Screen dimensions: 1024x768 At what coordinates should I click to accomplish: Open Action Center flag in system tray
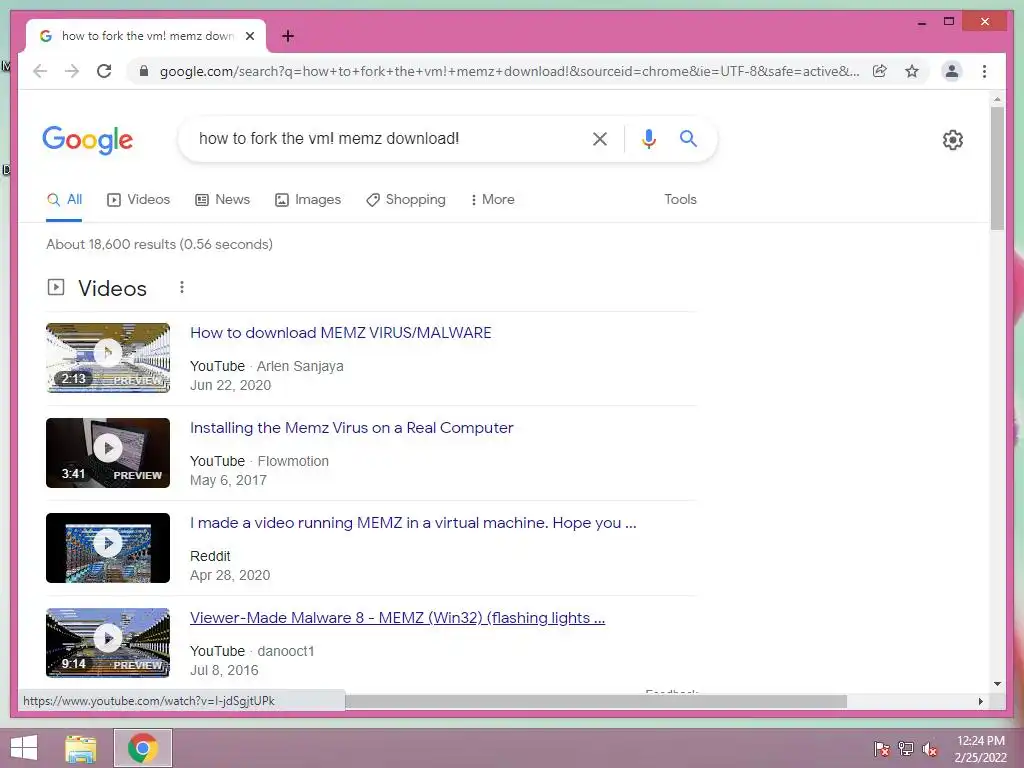click(x=881, y=749)
